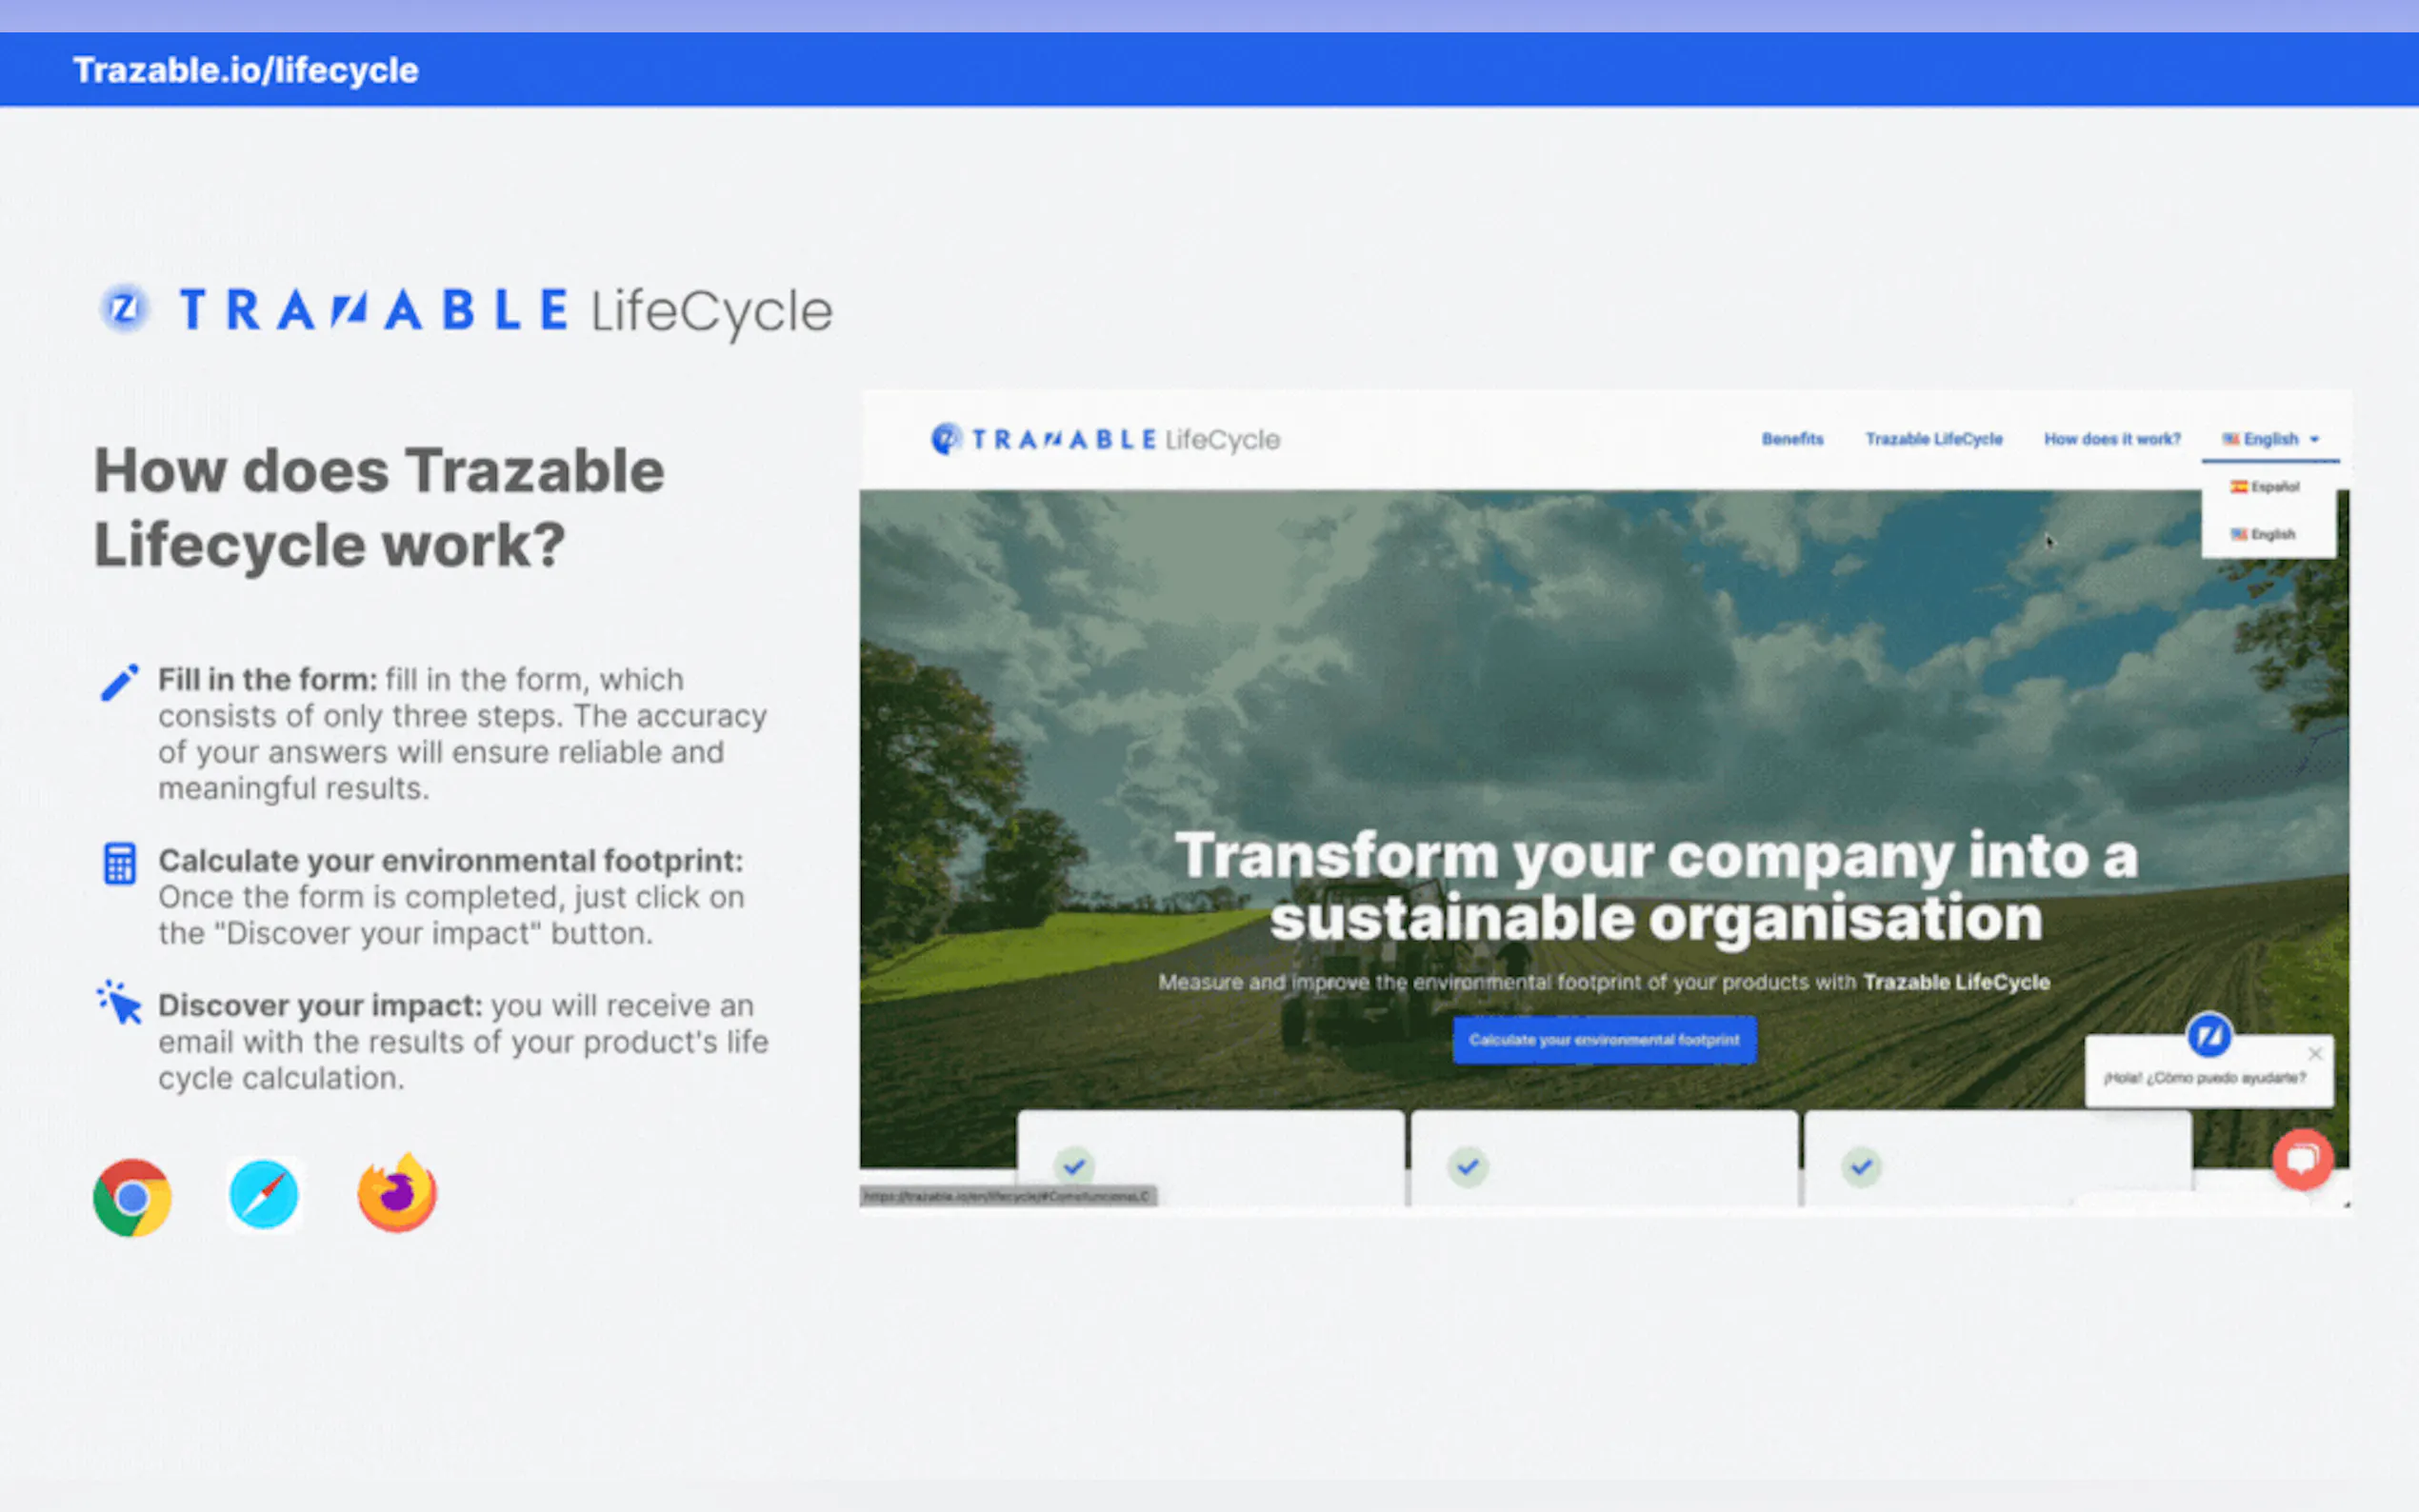
Task: Open the 'How does it work?' nav item
Action: [2112, 439]
